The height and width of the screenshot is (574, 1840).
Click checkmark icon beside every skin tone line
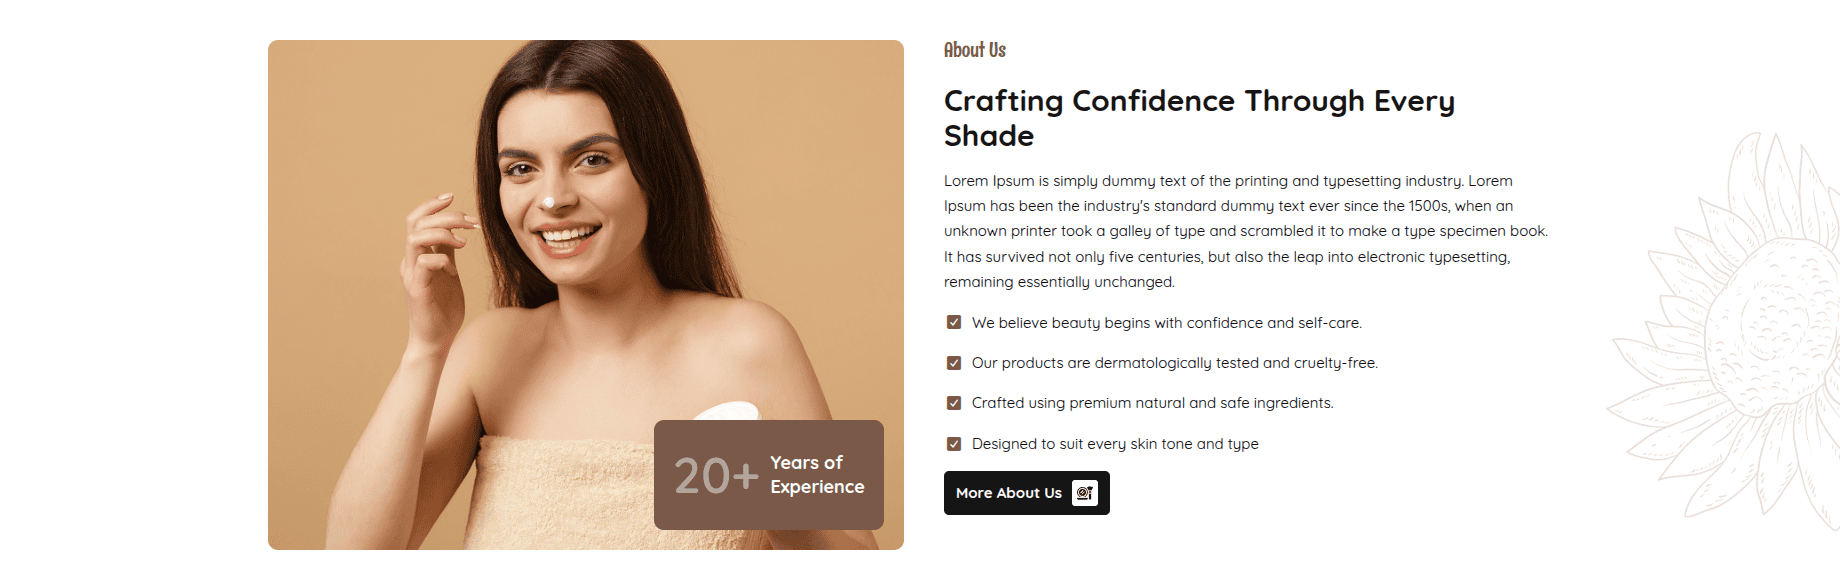[954, 444]
